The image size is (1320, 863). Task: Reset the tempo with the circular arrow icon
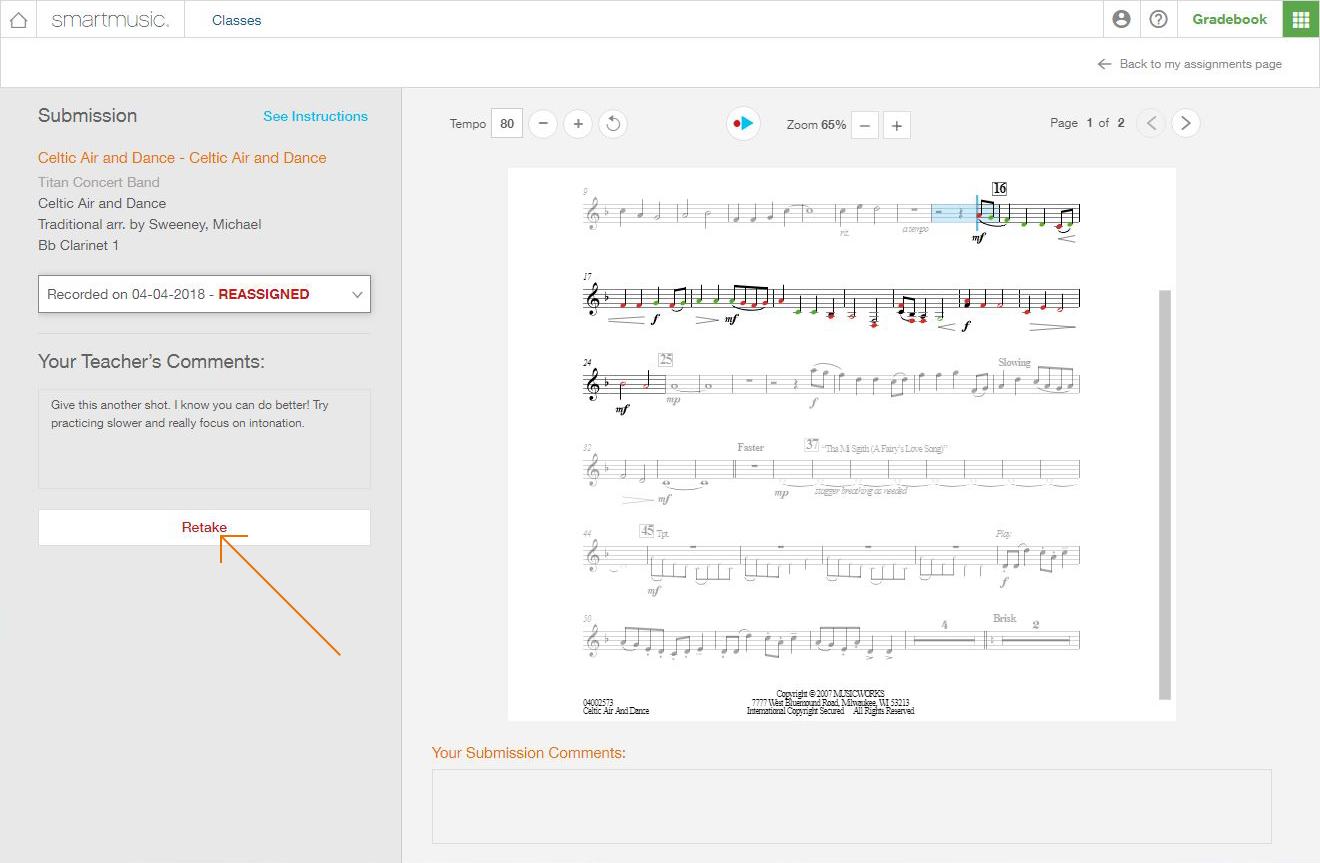[613, 124]
